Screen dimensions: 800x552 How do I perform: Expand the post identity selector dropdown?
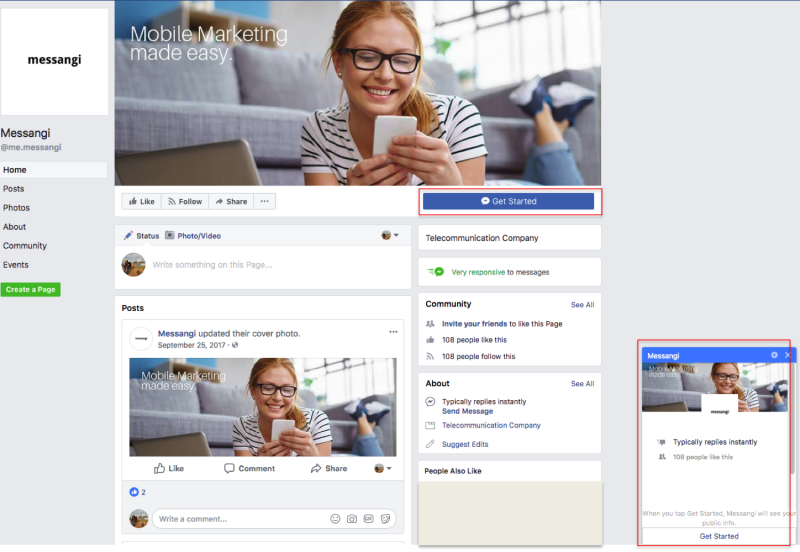(383, 468)
